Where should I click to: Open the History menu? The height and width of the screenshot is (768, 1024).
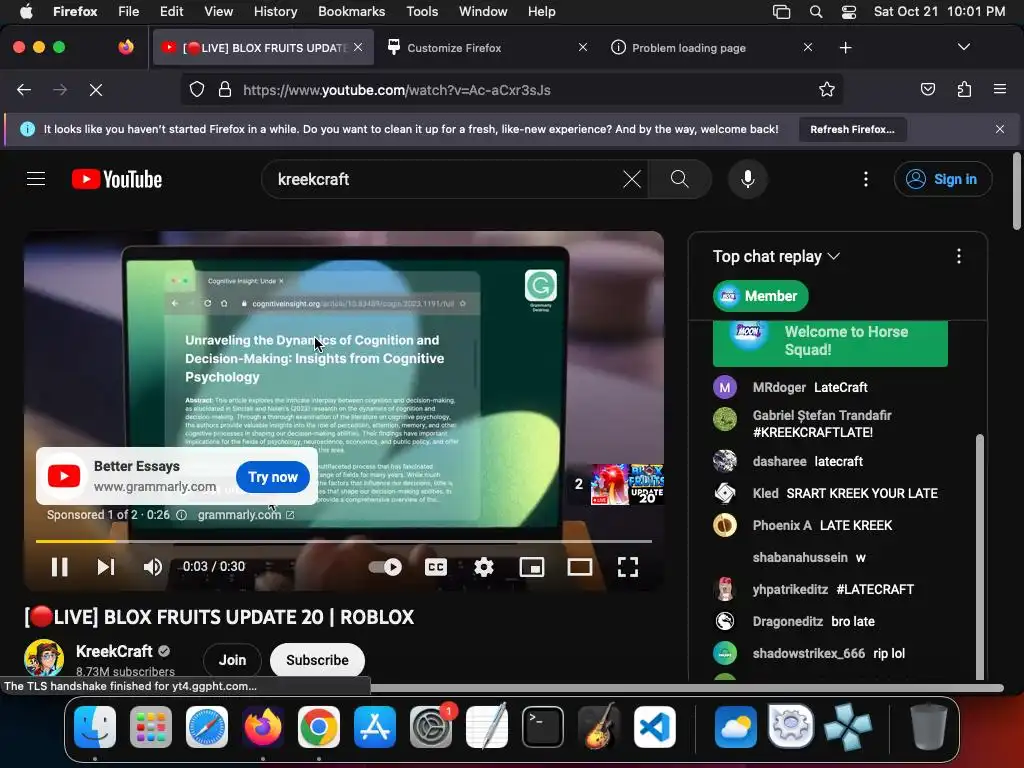[275, 11]
